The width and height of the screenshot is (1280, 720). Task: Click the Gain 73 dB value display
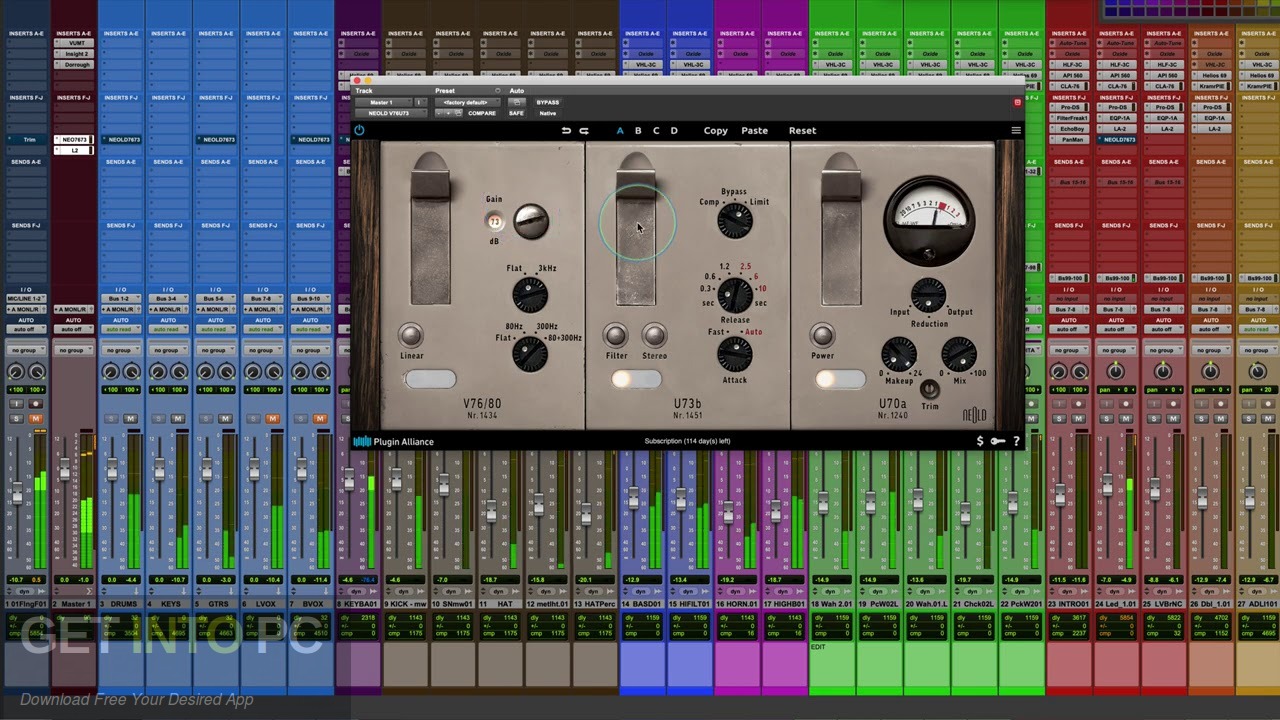[x=494, y=222]
